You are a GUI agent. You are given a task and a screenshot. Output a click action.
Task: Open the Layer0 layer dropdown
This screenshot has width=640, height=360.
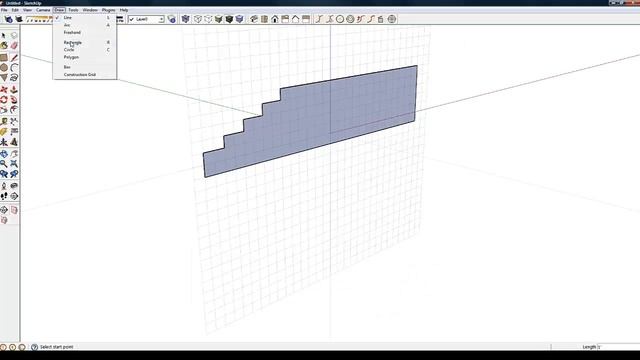[162, 19]
